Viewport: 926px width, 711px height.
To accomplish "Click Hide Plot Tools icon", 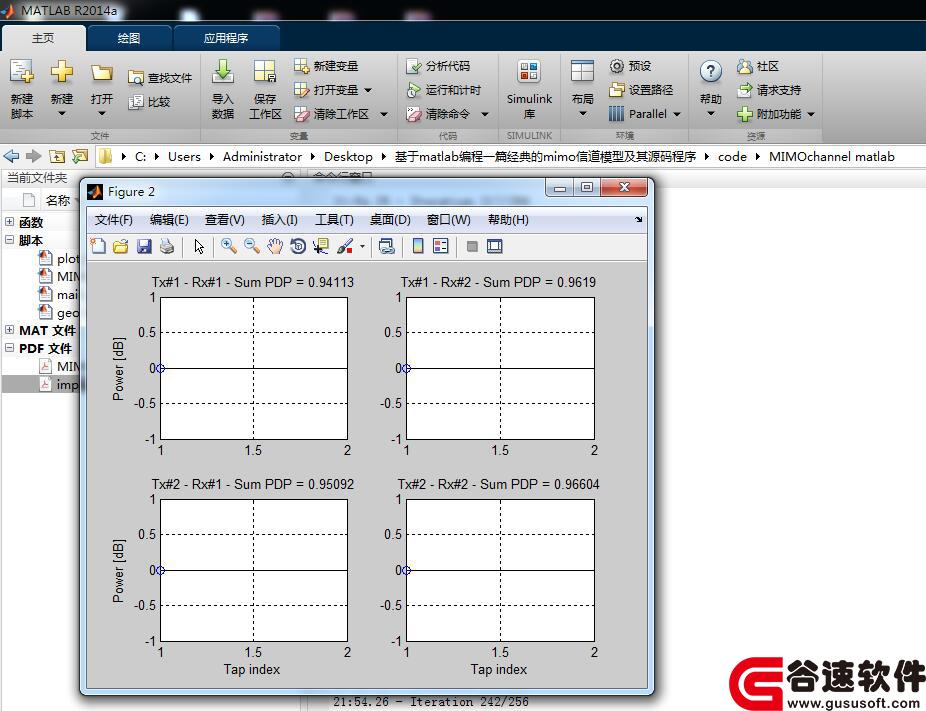I will [472, 246].
